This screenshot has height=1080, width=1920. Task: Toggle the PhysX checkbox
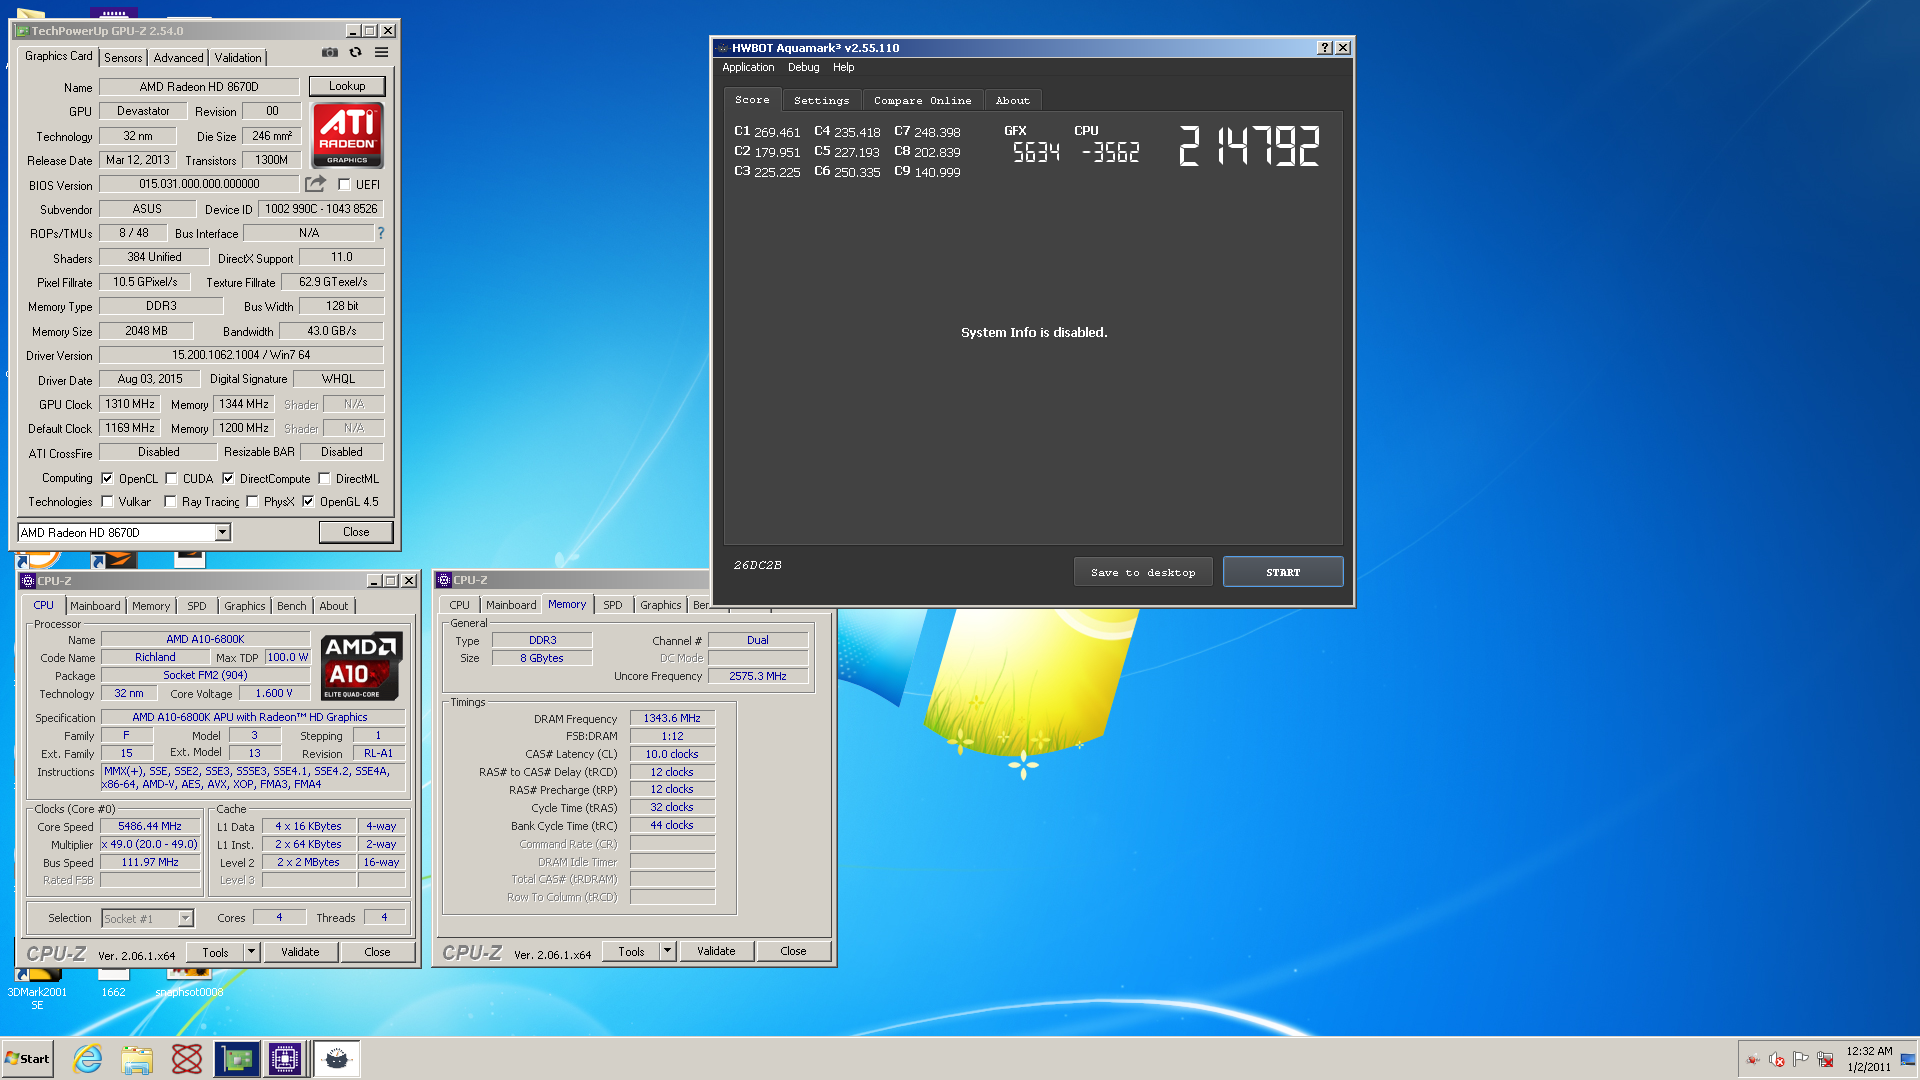252,502
